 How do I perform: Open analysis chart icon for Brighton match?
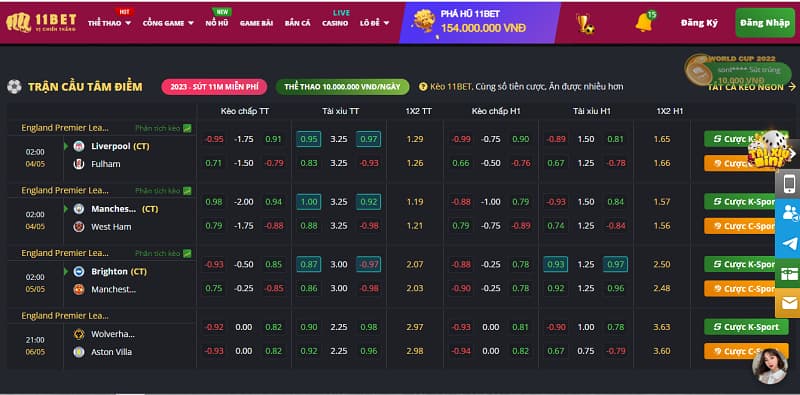[x=187, y=253]
